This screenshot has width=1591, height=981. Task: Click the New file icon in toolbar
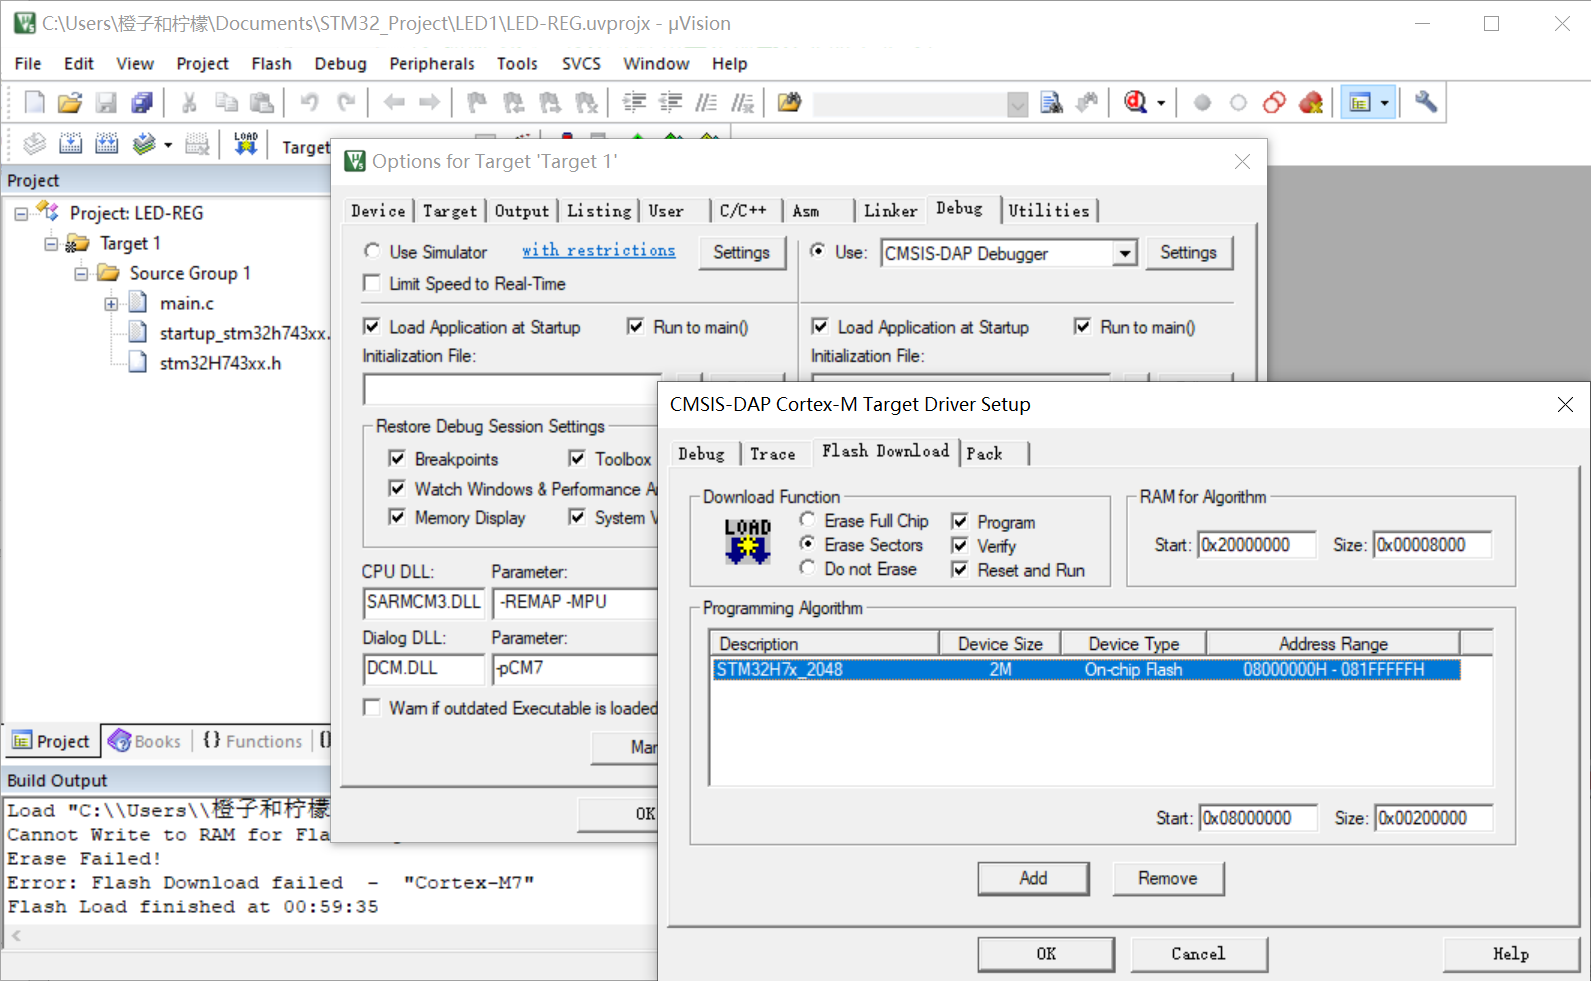point(34,102)
